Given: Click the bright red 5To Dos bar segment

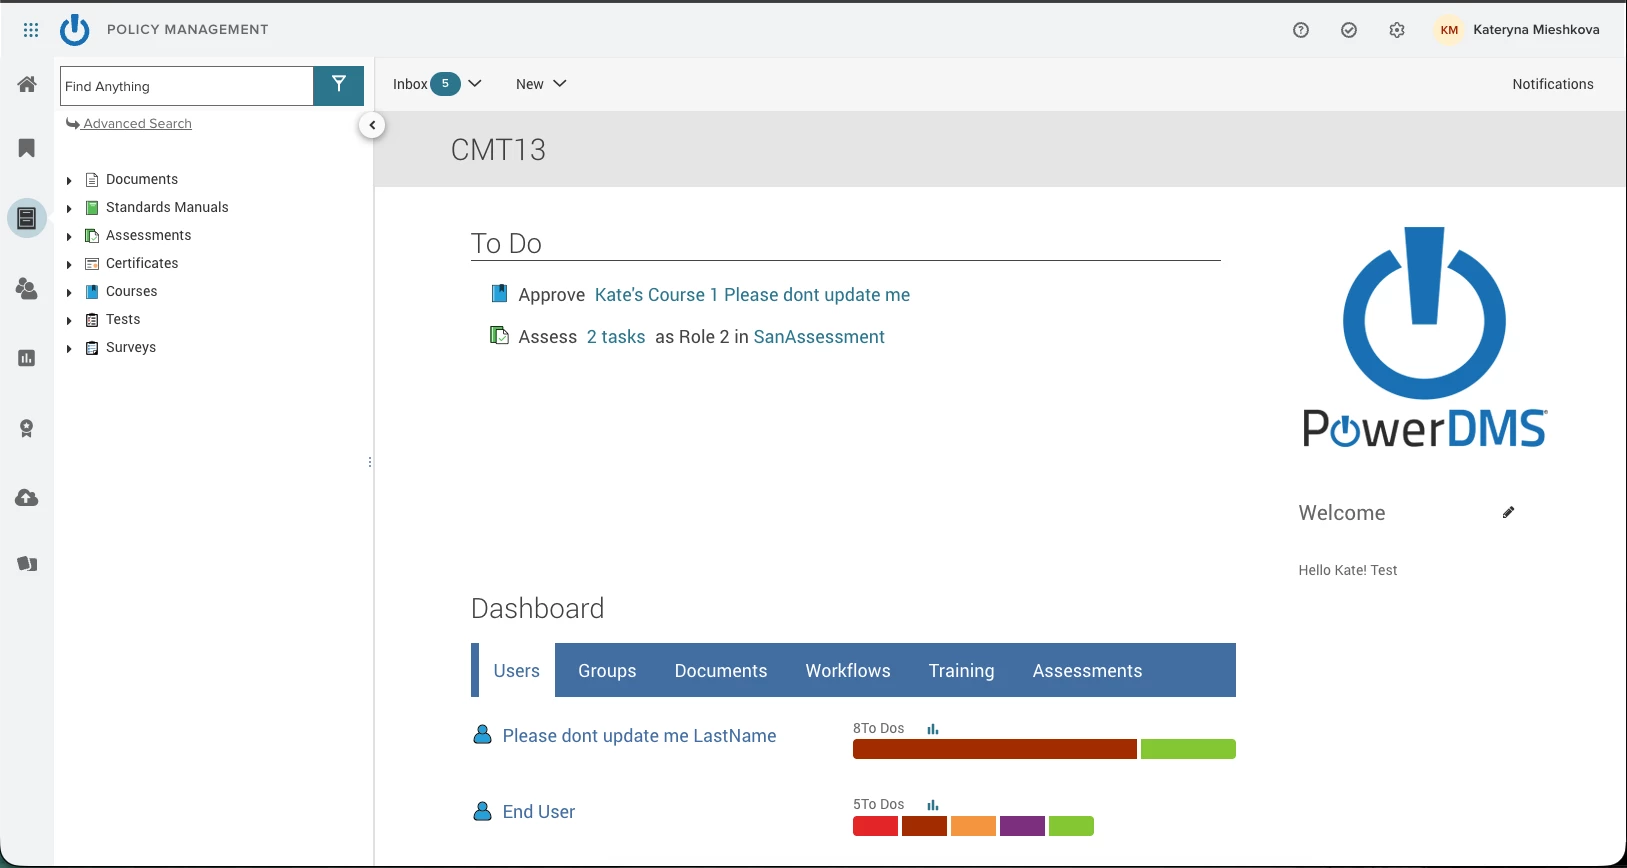Looking at the screenshot, I should pos(875,826).
